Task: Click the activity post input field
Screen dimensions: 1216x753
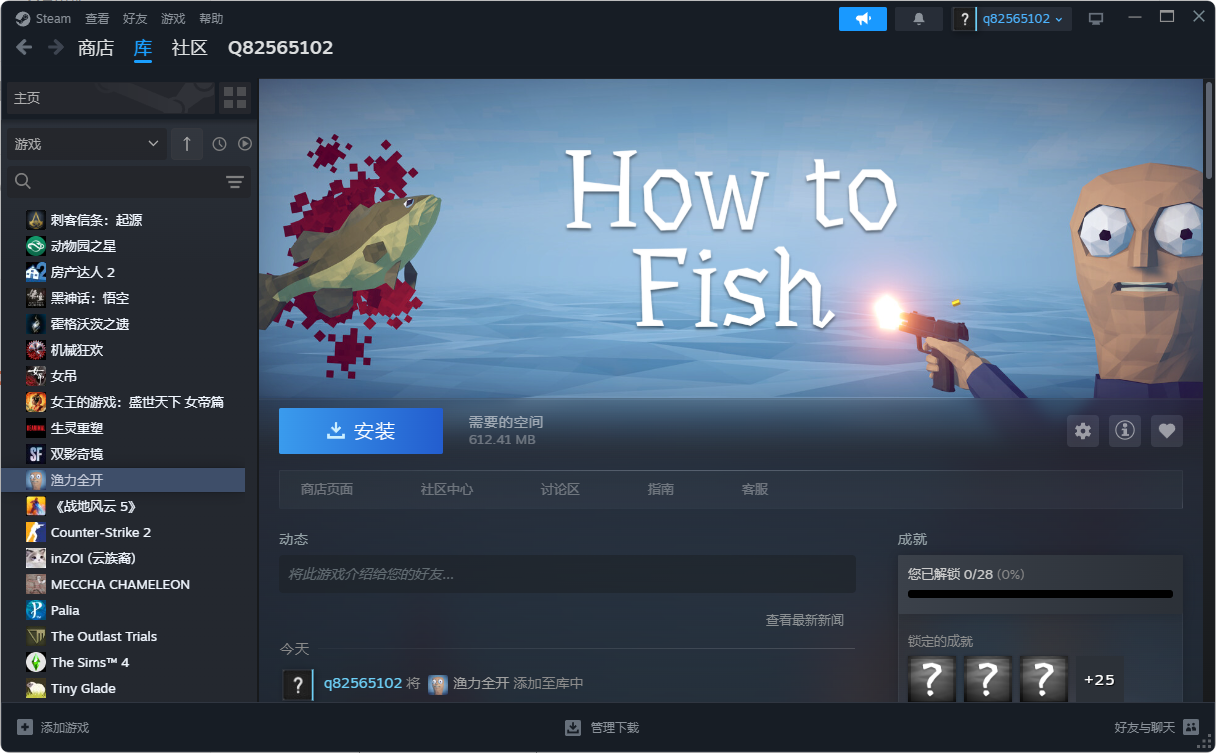Action: (x=567, y=574)
